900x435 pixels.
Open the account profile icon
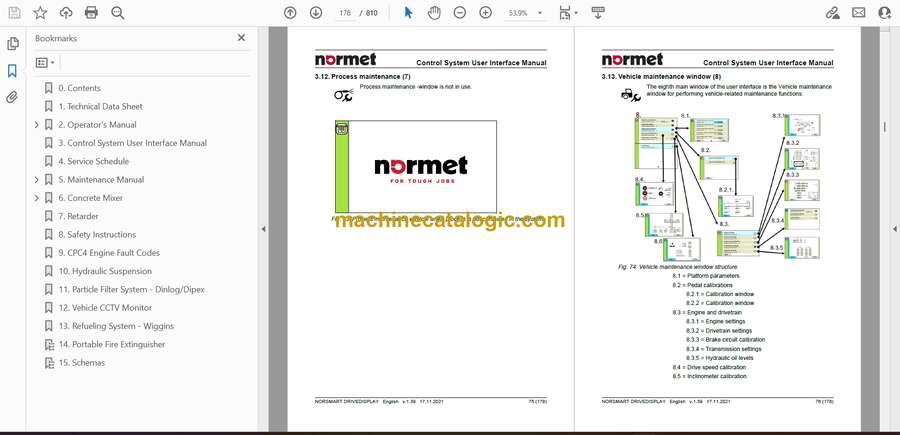(885, 13)
